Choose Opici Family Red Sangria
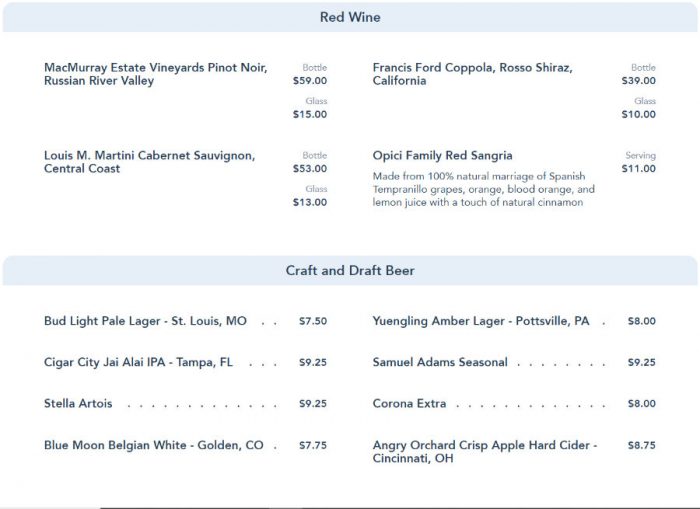Viewport: 700px width, 509px height. click(442, 156)
